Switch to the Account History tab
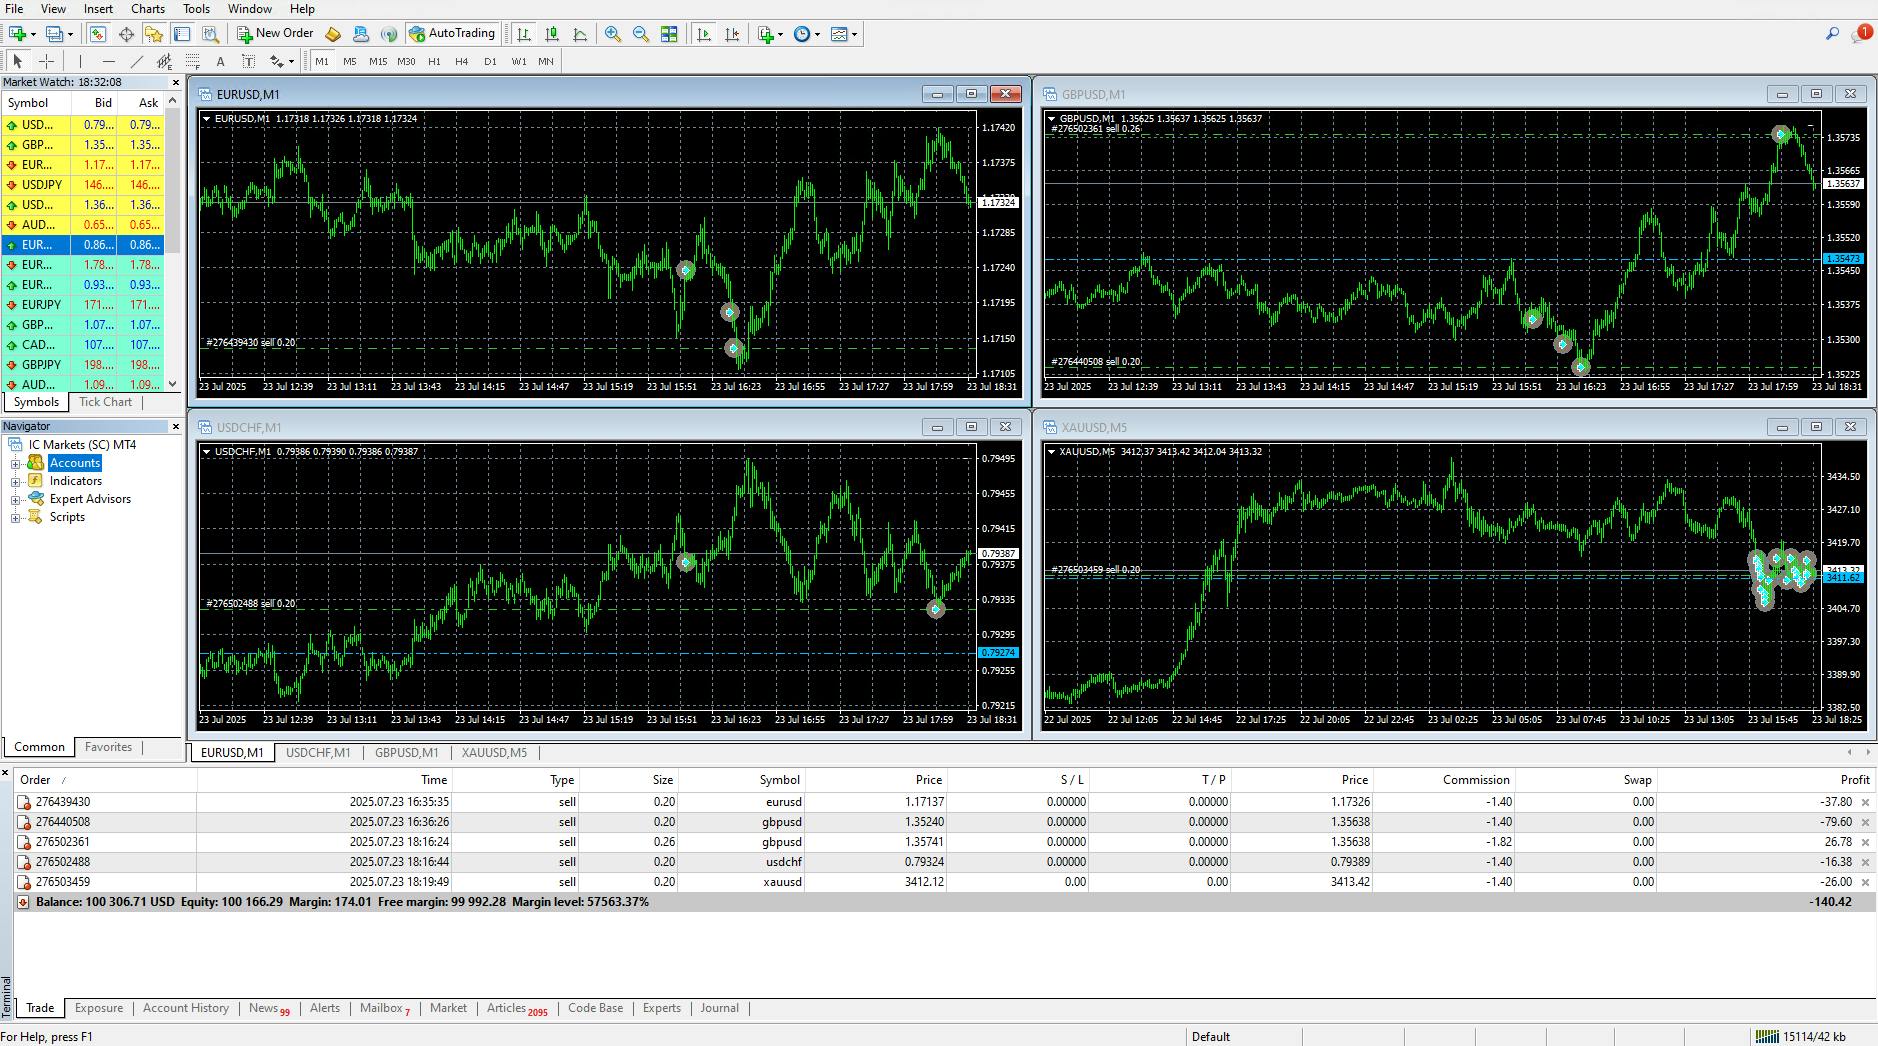Viewport: 1878px width, 1046px height. (186, 1008)
